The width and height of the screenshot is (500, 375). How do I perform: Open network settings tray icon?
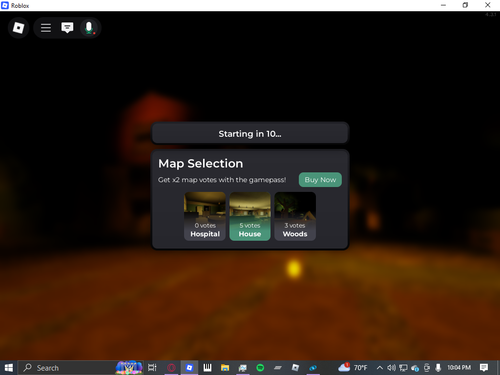403,368
